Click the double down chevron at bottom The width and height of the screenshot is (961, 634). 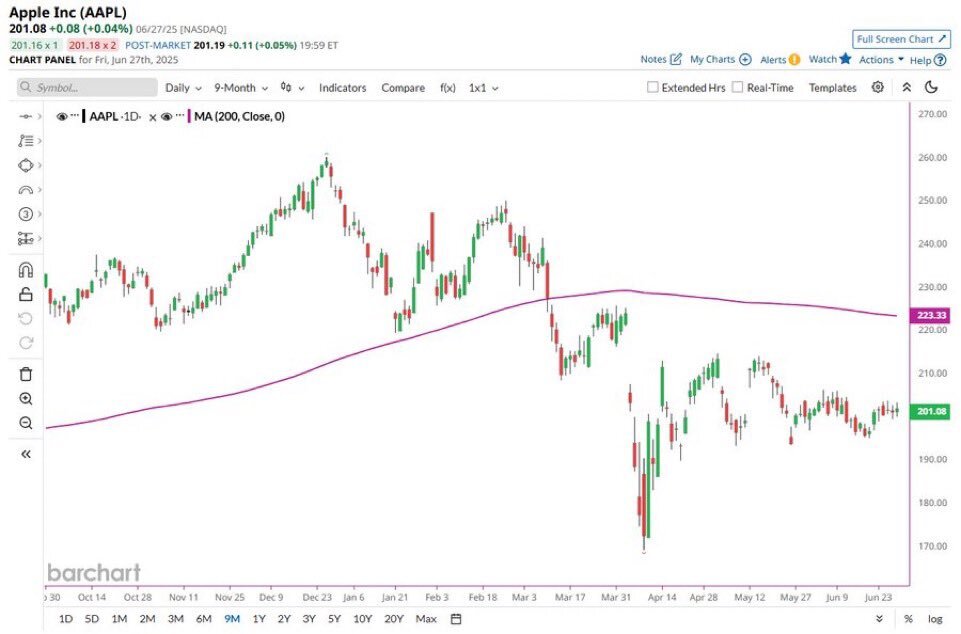(x=879, y=619)
